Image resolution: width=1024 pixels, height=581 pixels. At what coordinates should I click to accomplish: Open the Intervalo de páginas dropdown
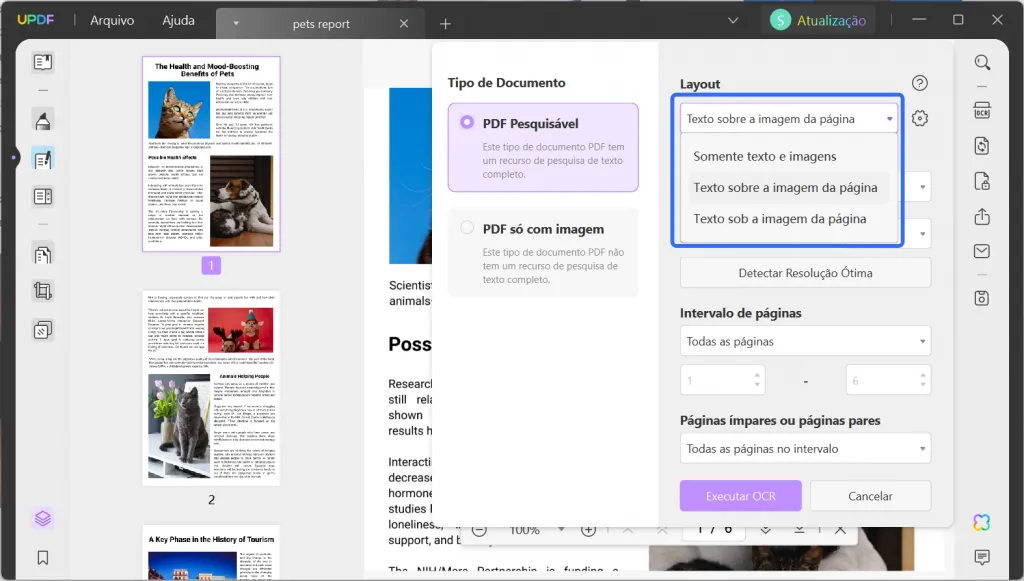(x=805, y=340)
